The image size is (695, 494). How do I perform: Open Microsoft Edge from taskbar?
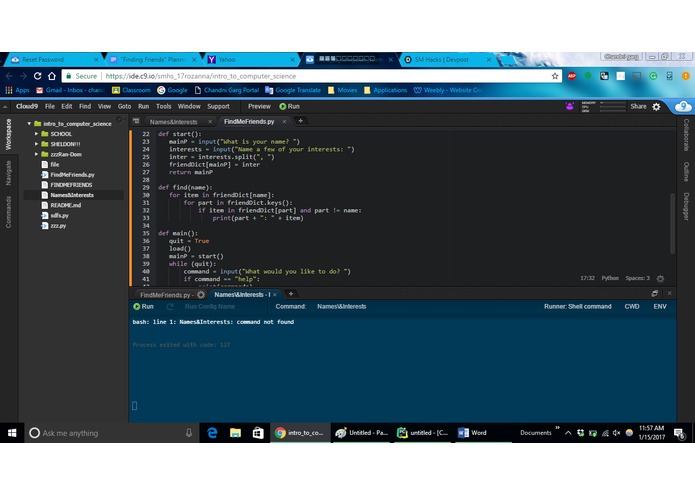click(212, 433)
